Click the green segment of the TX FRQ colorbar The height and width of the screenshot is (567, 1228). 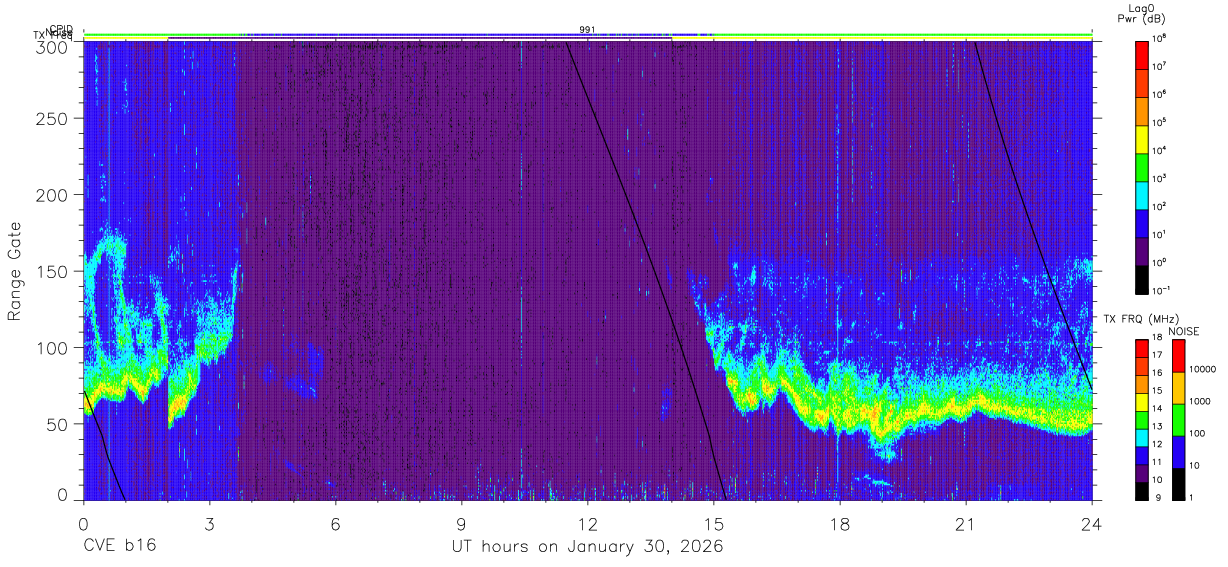pyautogui.click(x=1143, y=419)
